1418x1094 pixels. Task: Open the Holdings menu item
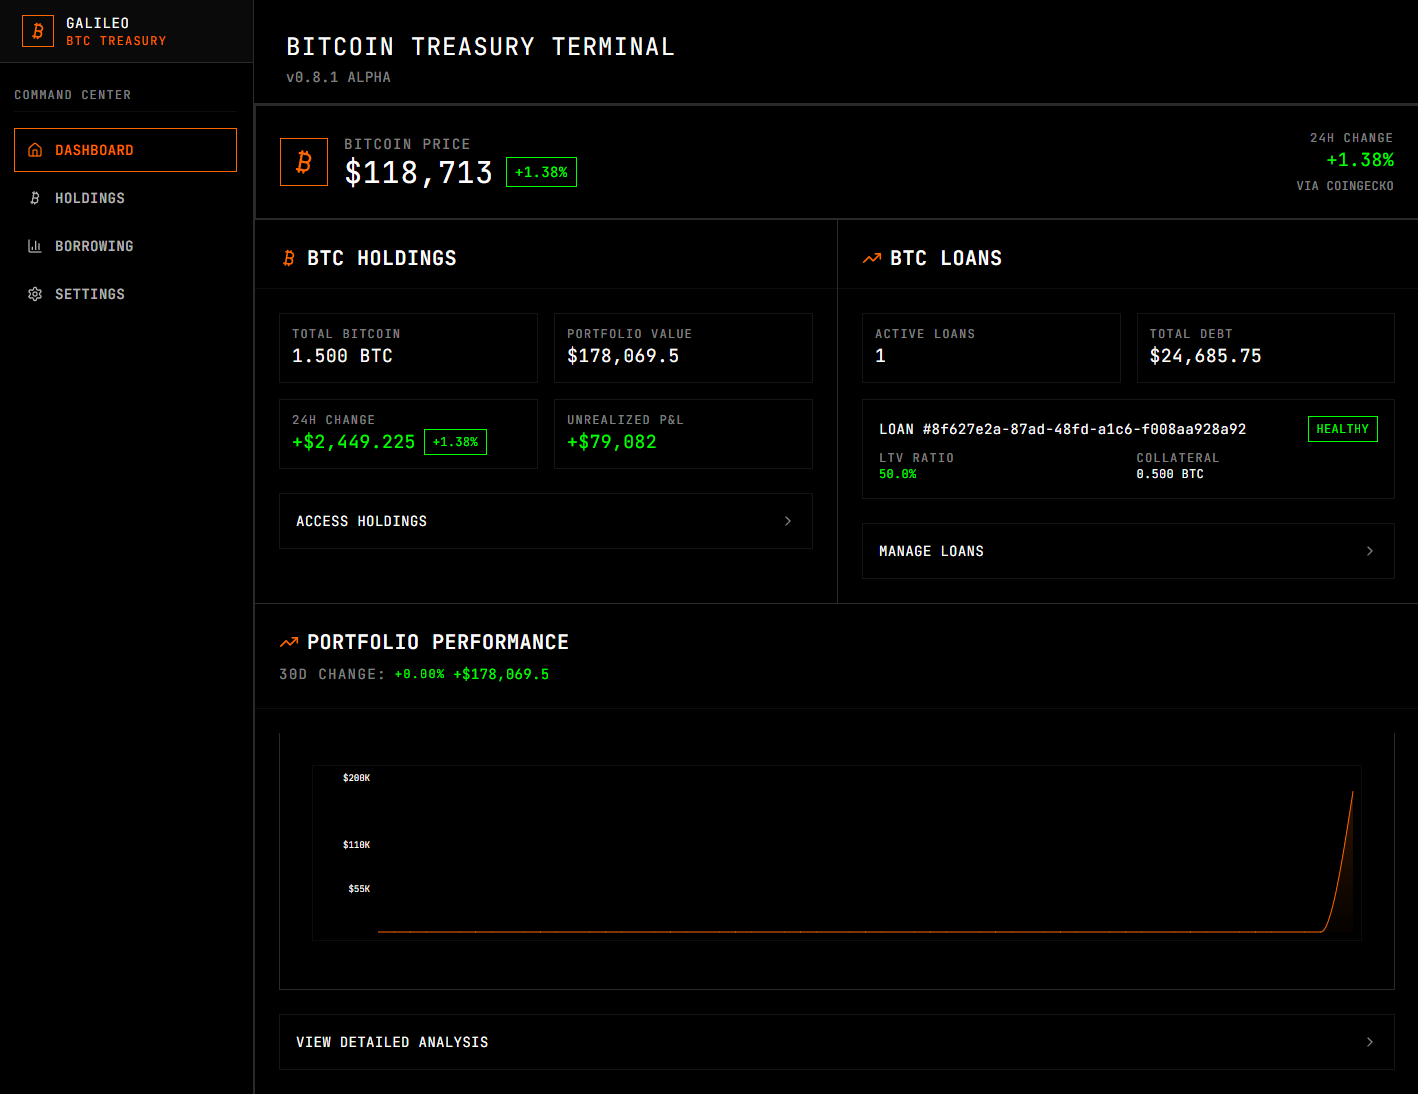pos(125,198)
